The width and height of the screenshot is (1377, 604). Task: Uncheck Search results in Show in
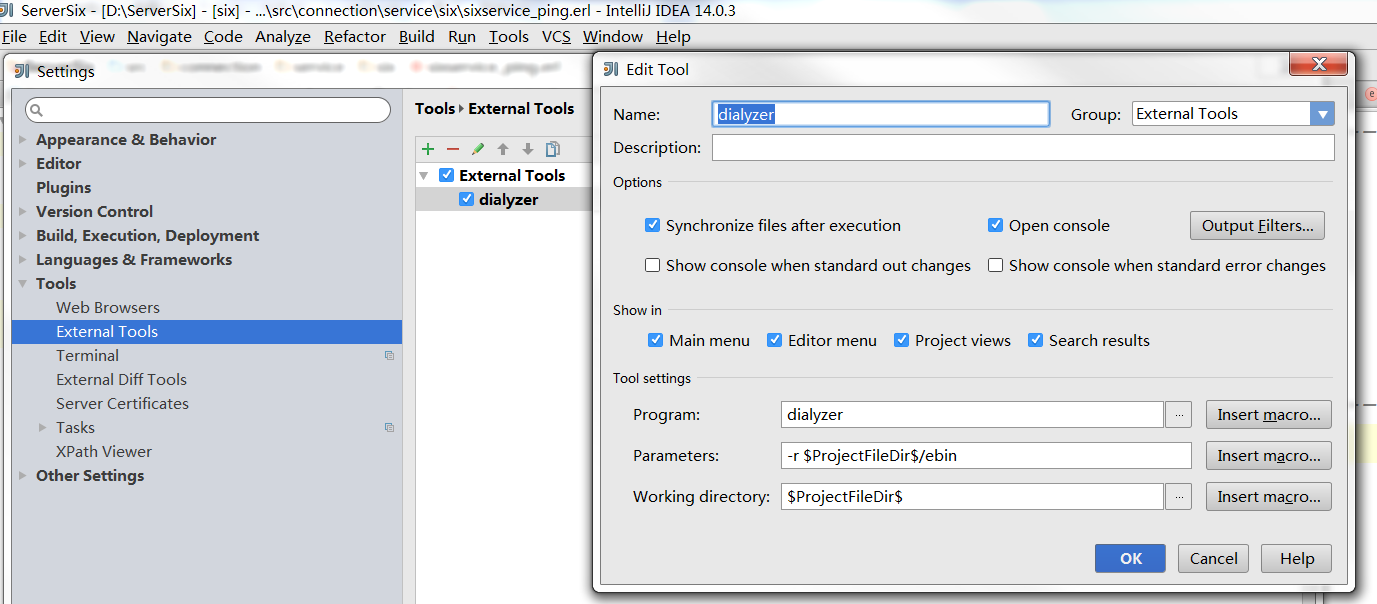coord(1035,341)
